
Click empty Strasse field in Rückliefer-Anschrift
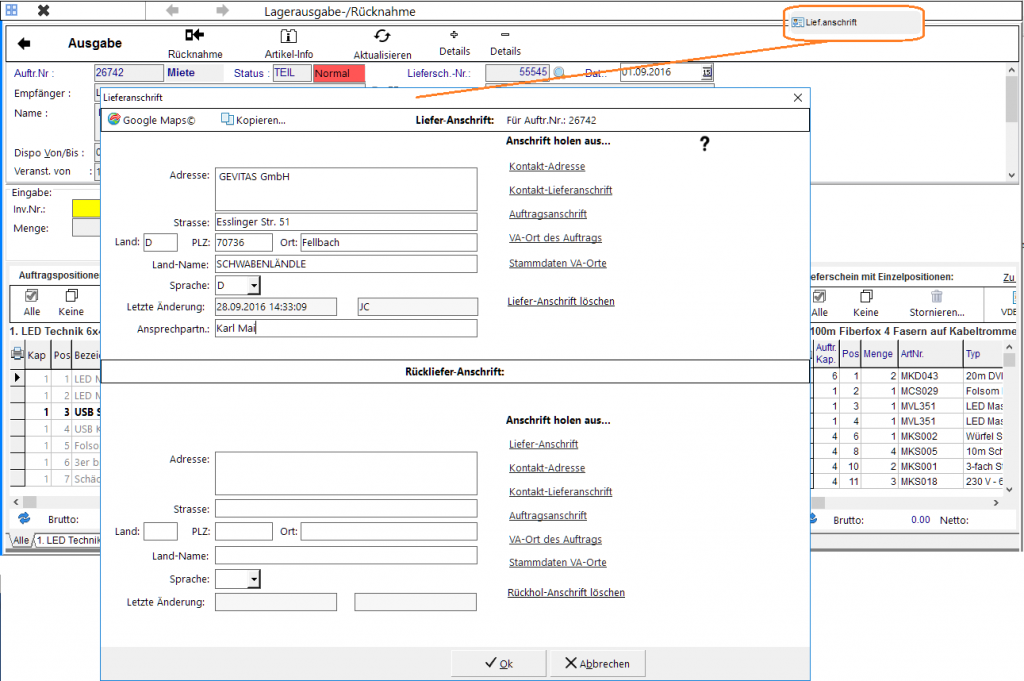(x=346, y=509)
